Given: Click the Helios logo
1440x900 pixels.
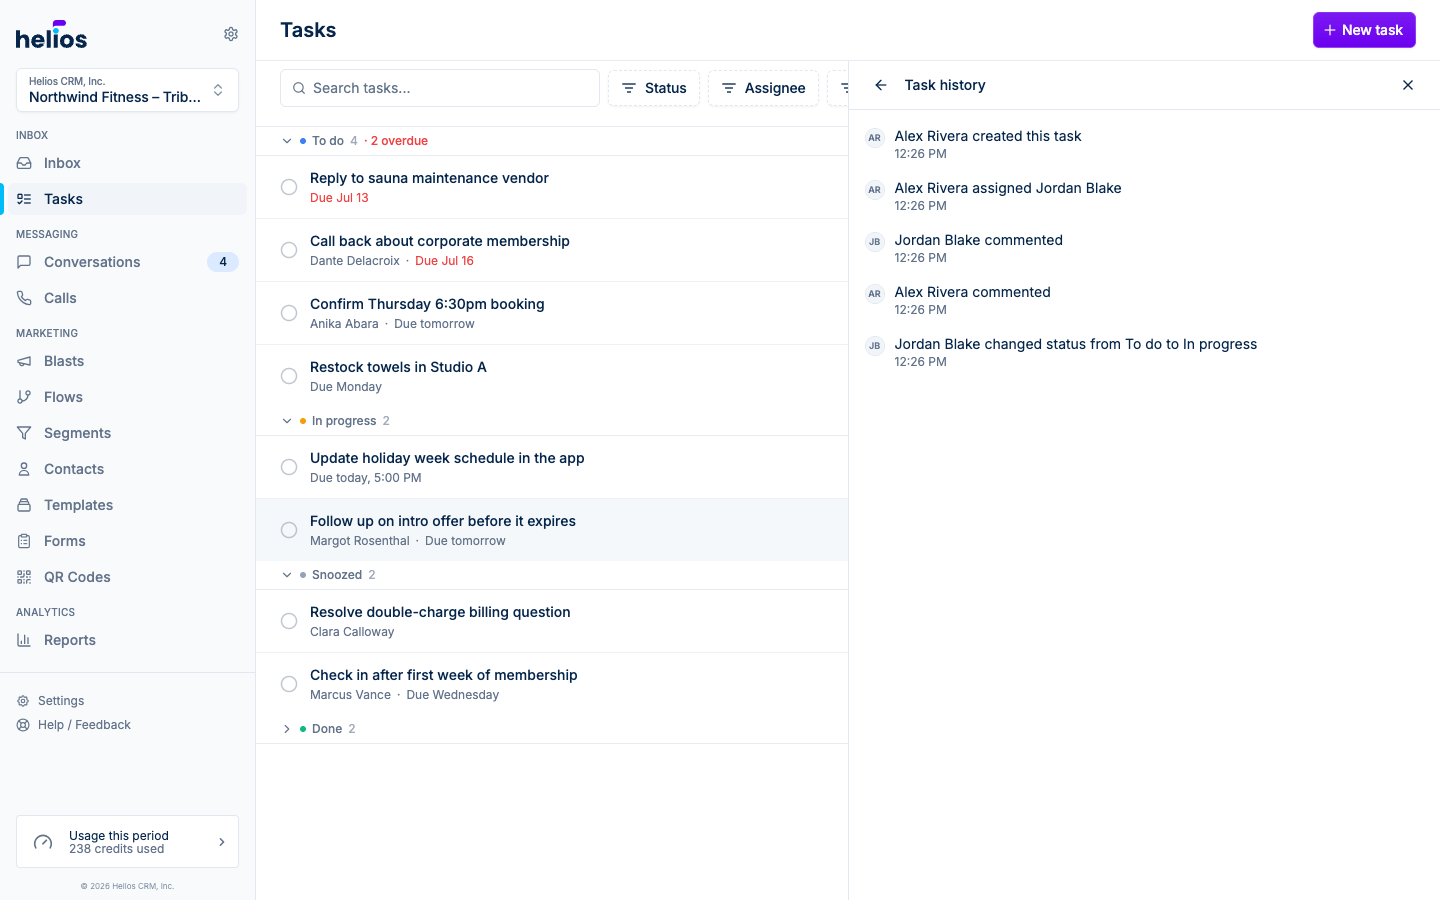Looking at the screenshot, I should (x=51, y=35).
